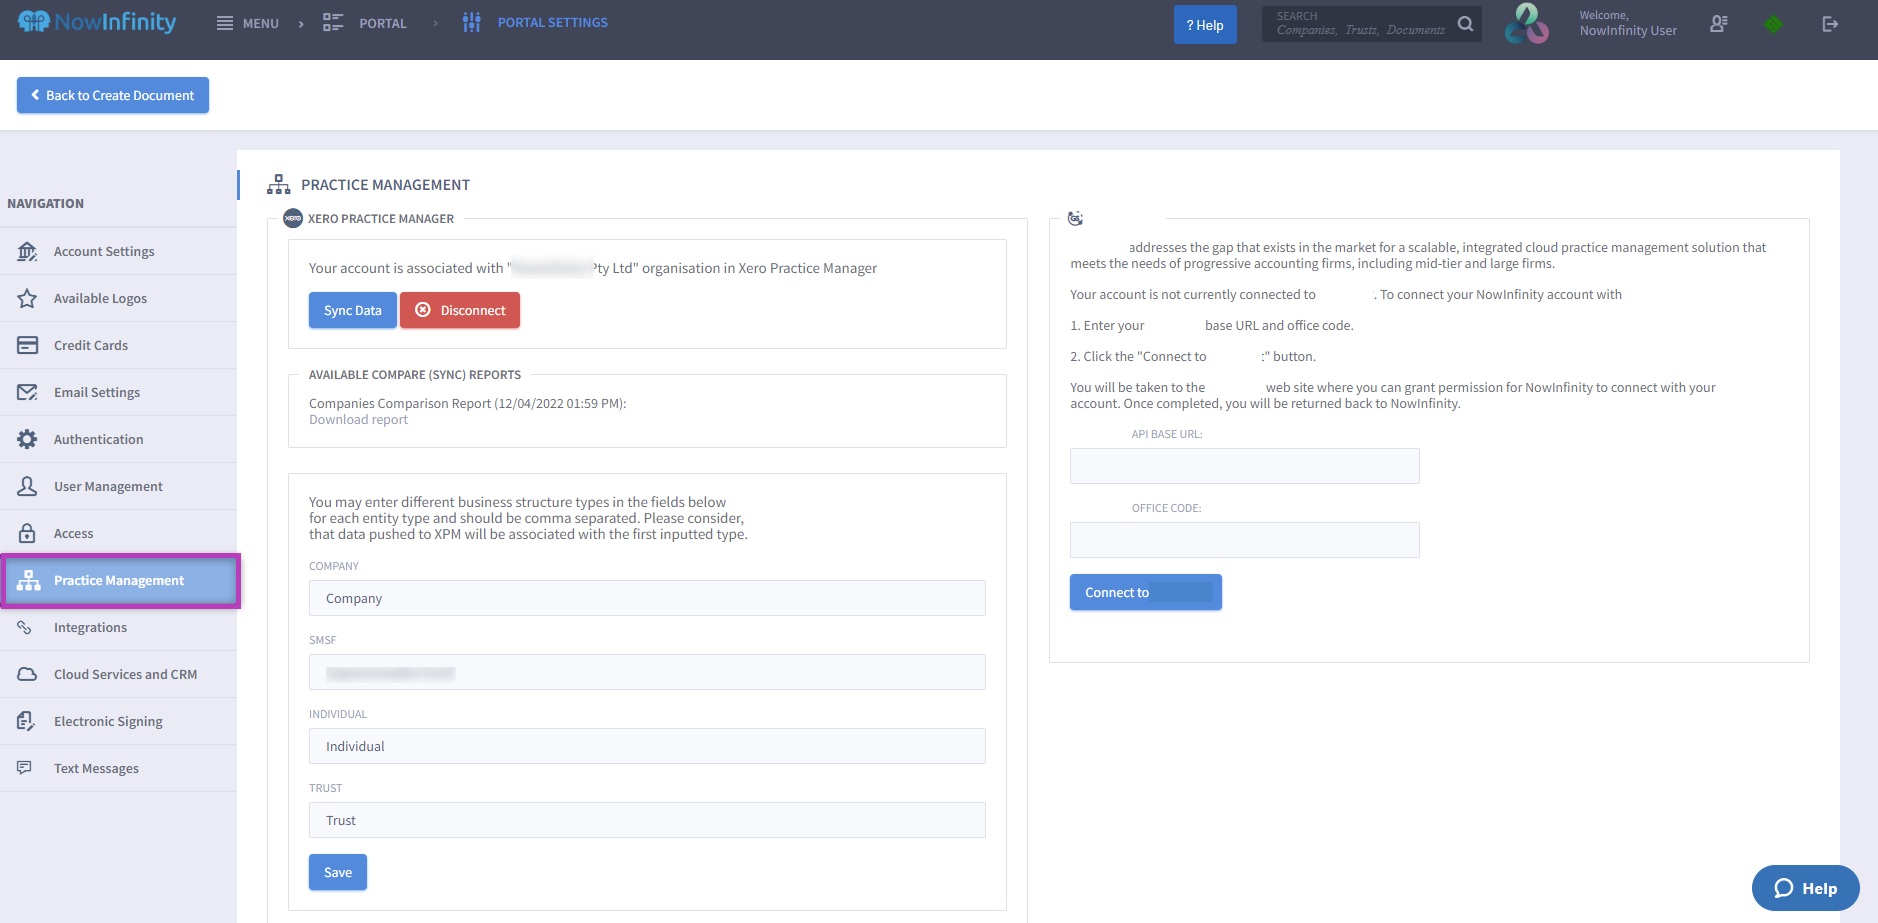Open Email Settings section
This screenshot has height=923, width=1878.
coord(118,392)
